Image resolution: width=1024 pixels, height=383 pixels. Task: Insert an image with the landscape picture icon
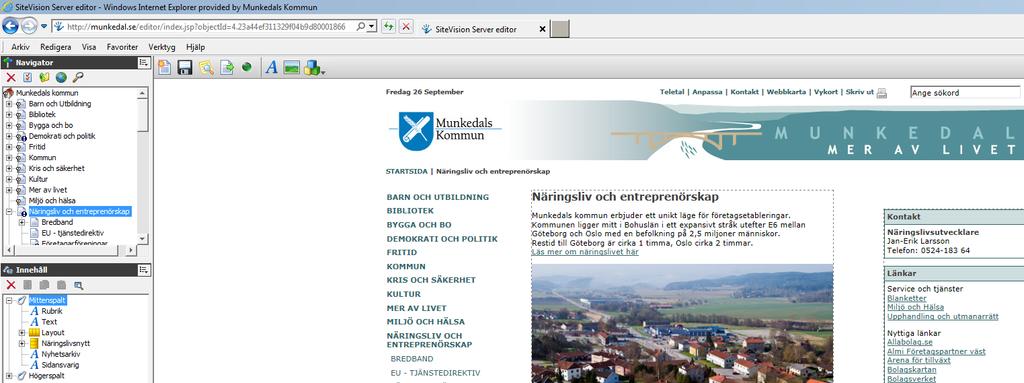pos(291,67)
